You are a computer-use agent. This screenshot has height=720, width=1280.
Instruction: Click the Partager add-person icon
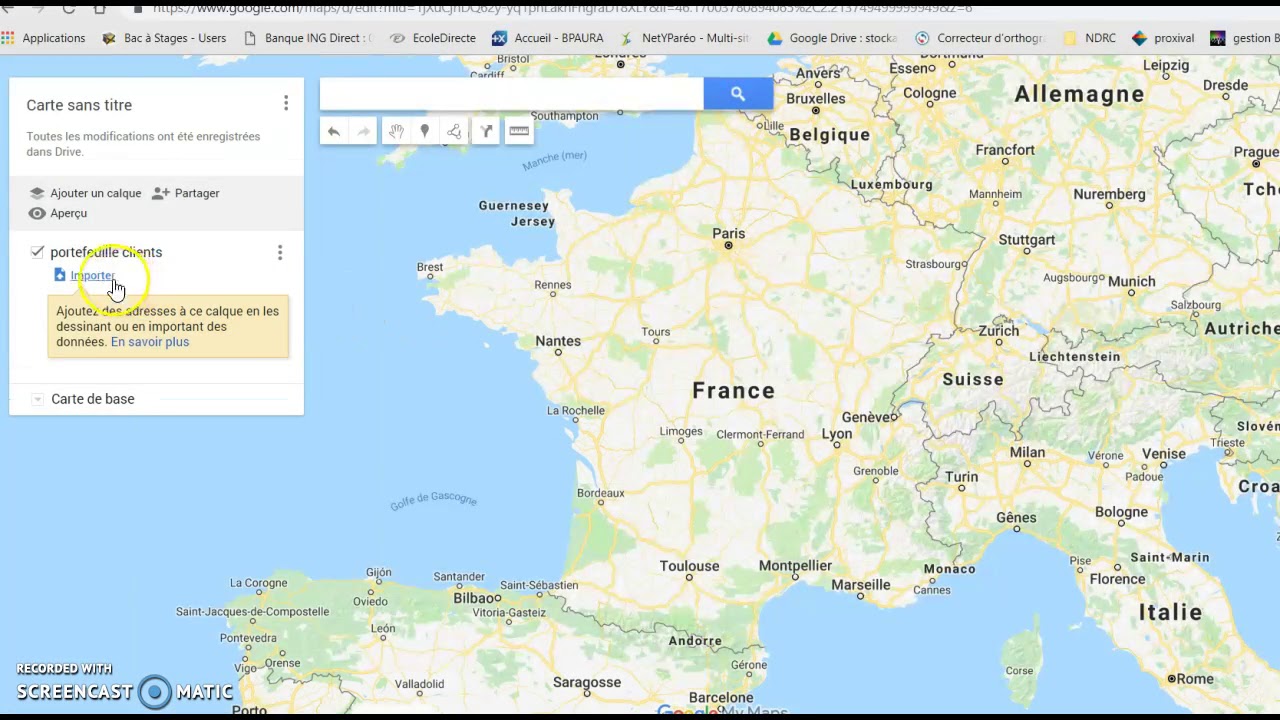coord(160,193)
